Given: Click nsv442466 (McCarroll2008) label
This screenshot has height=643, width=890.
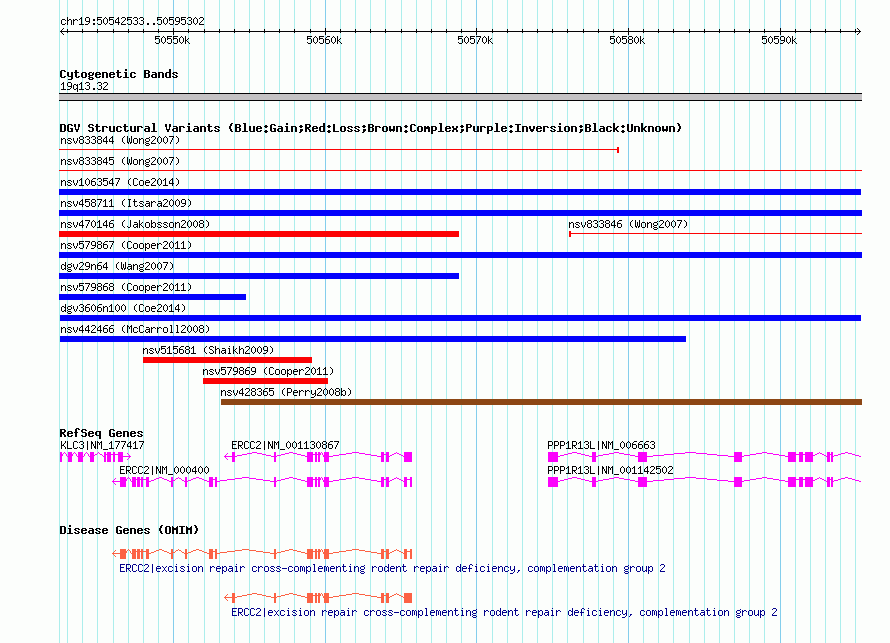Looking at the screenshot, I should 135,329.
